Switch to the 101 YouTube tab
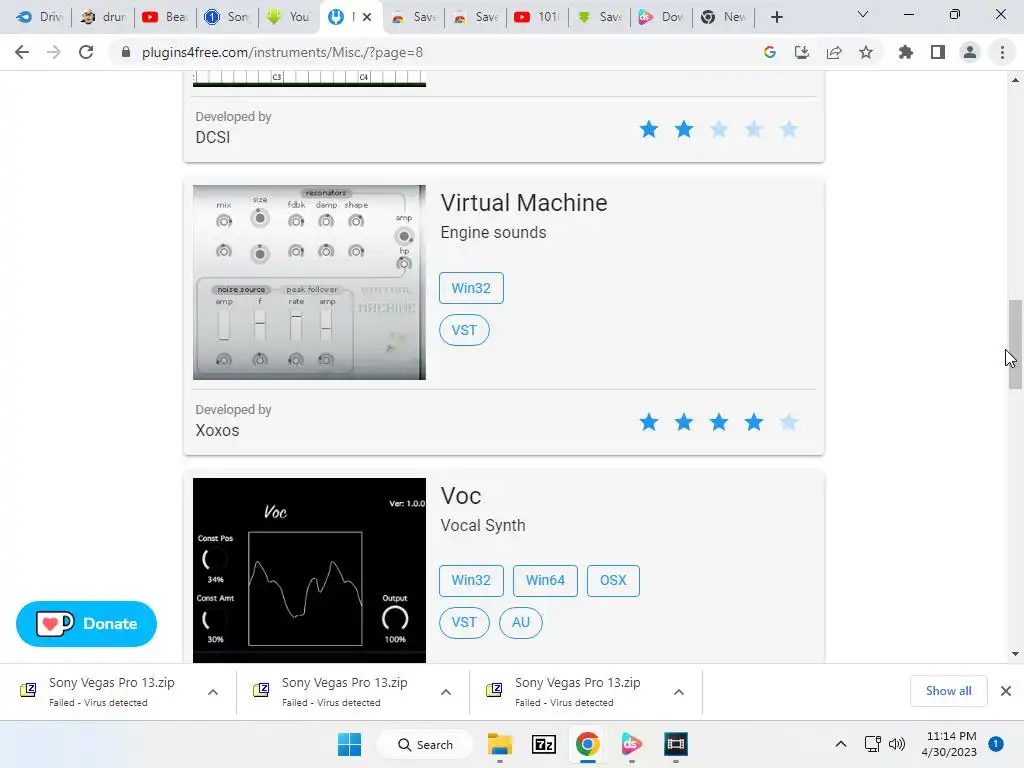The image size is (1024, 768). (x=537, y=17)
